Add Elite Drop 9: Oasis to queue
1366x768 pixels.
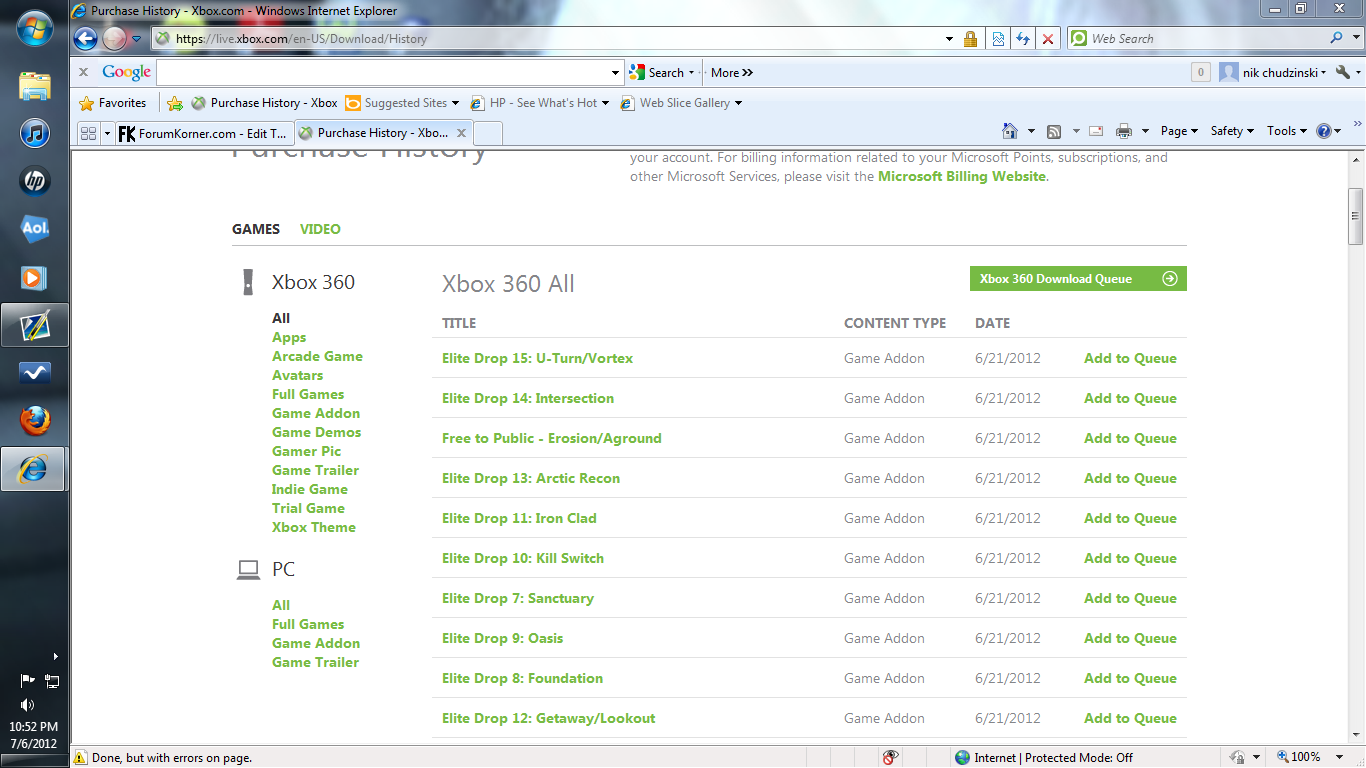tap(1130, 638)
